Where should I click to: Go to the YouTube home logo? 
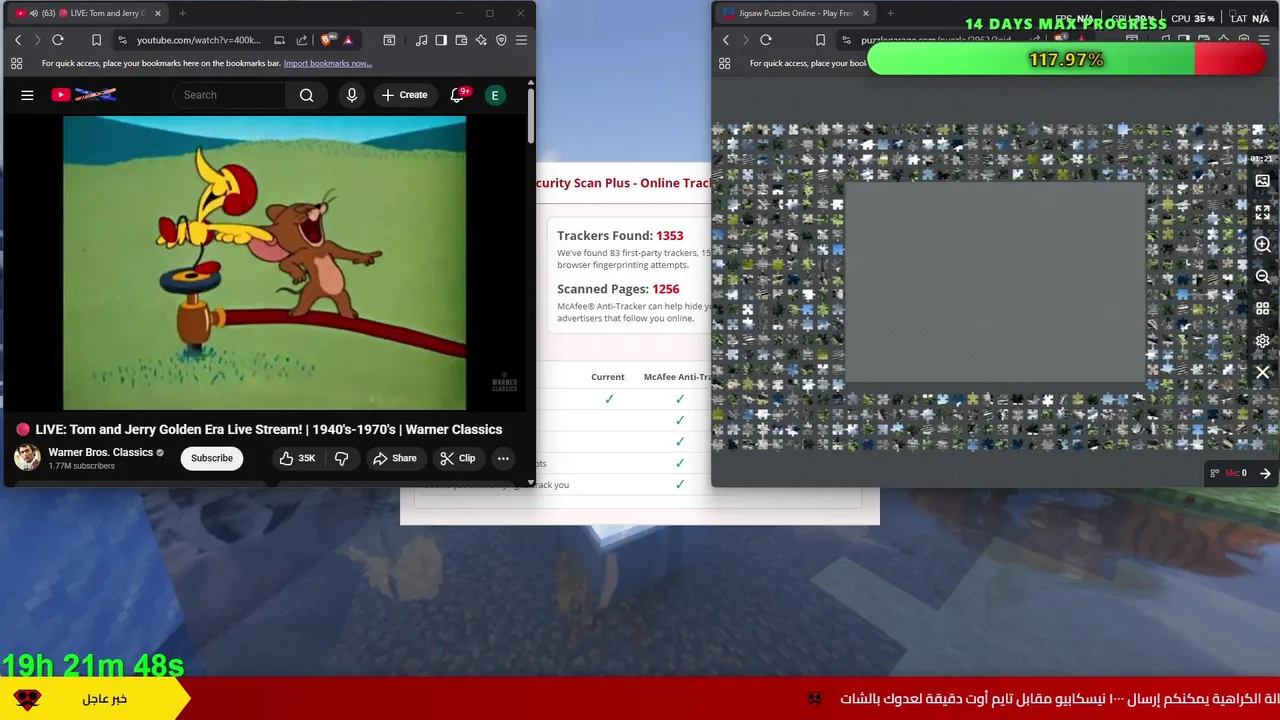[x=84, y=95]
